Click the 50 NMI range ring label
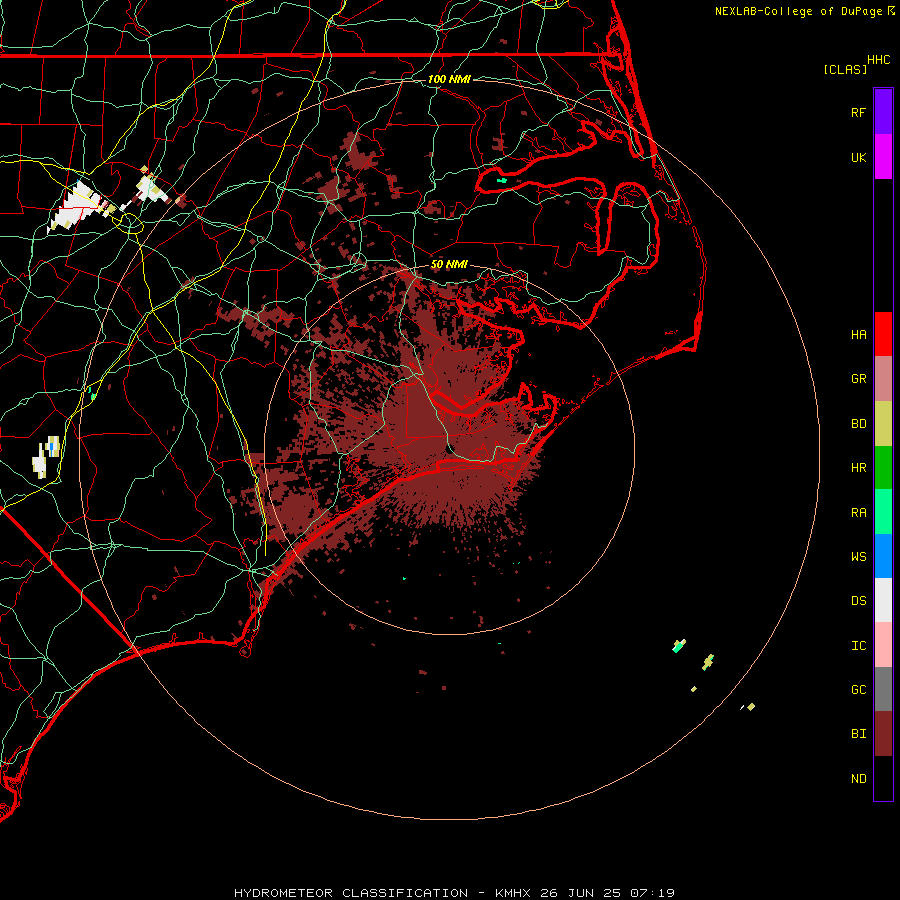The image size is (900, 900). pyautogui.click(x=449, y=264)
